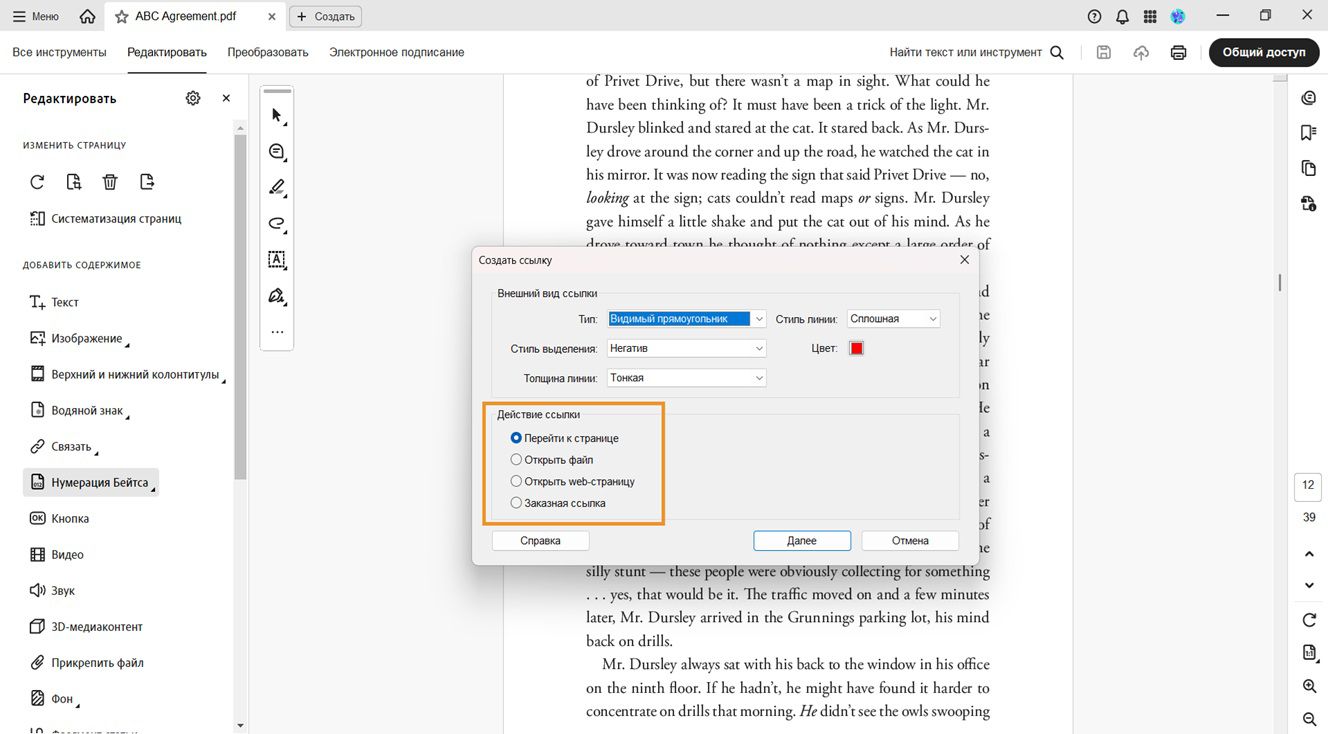Go to previous page with the up chevron

pos(1309,554)
